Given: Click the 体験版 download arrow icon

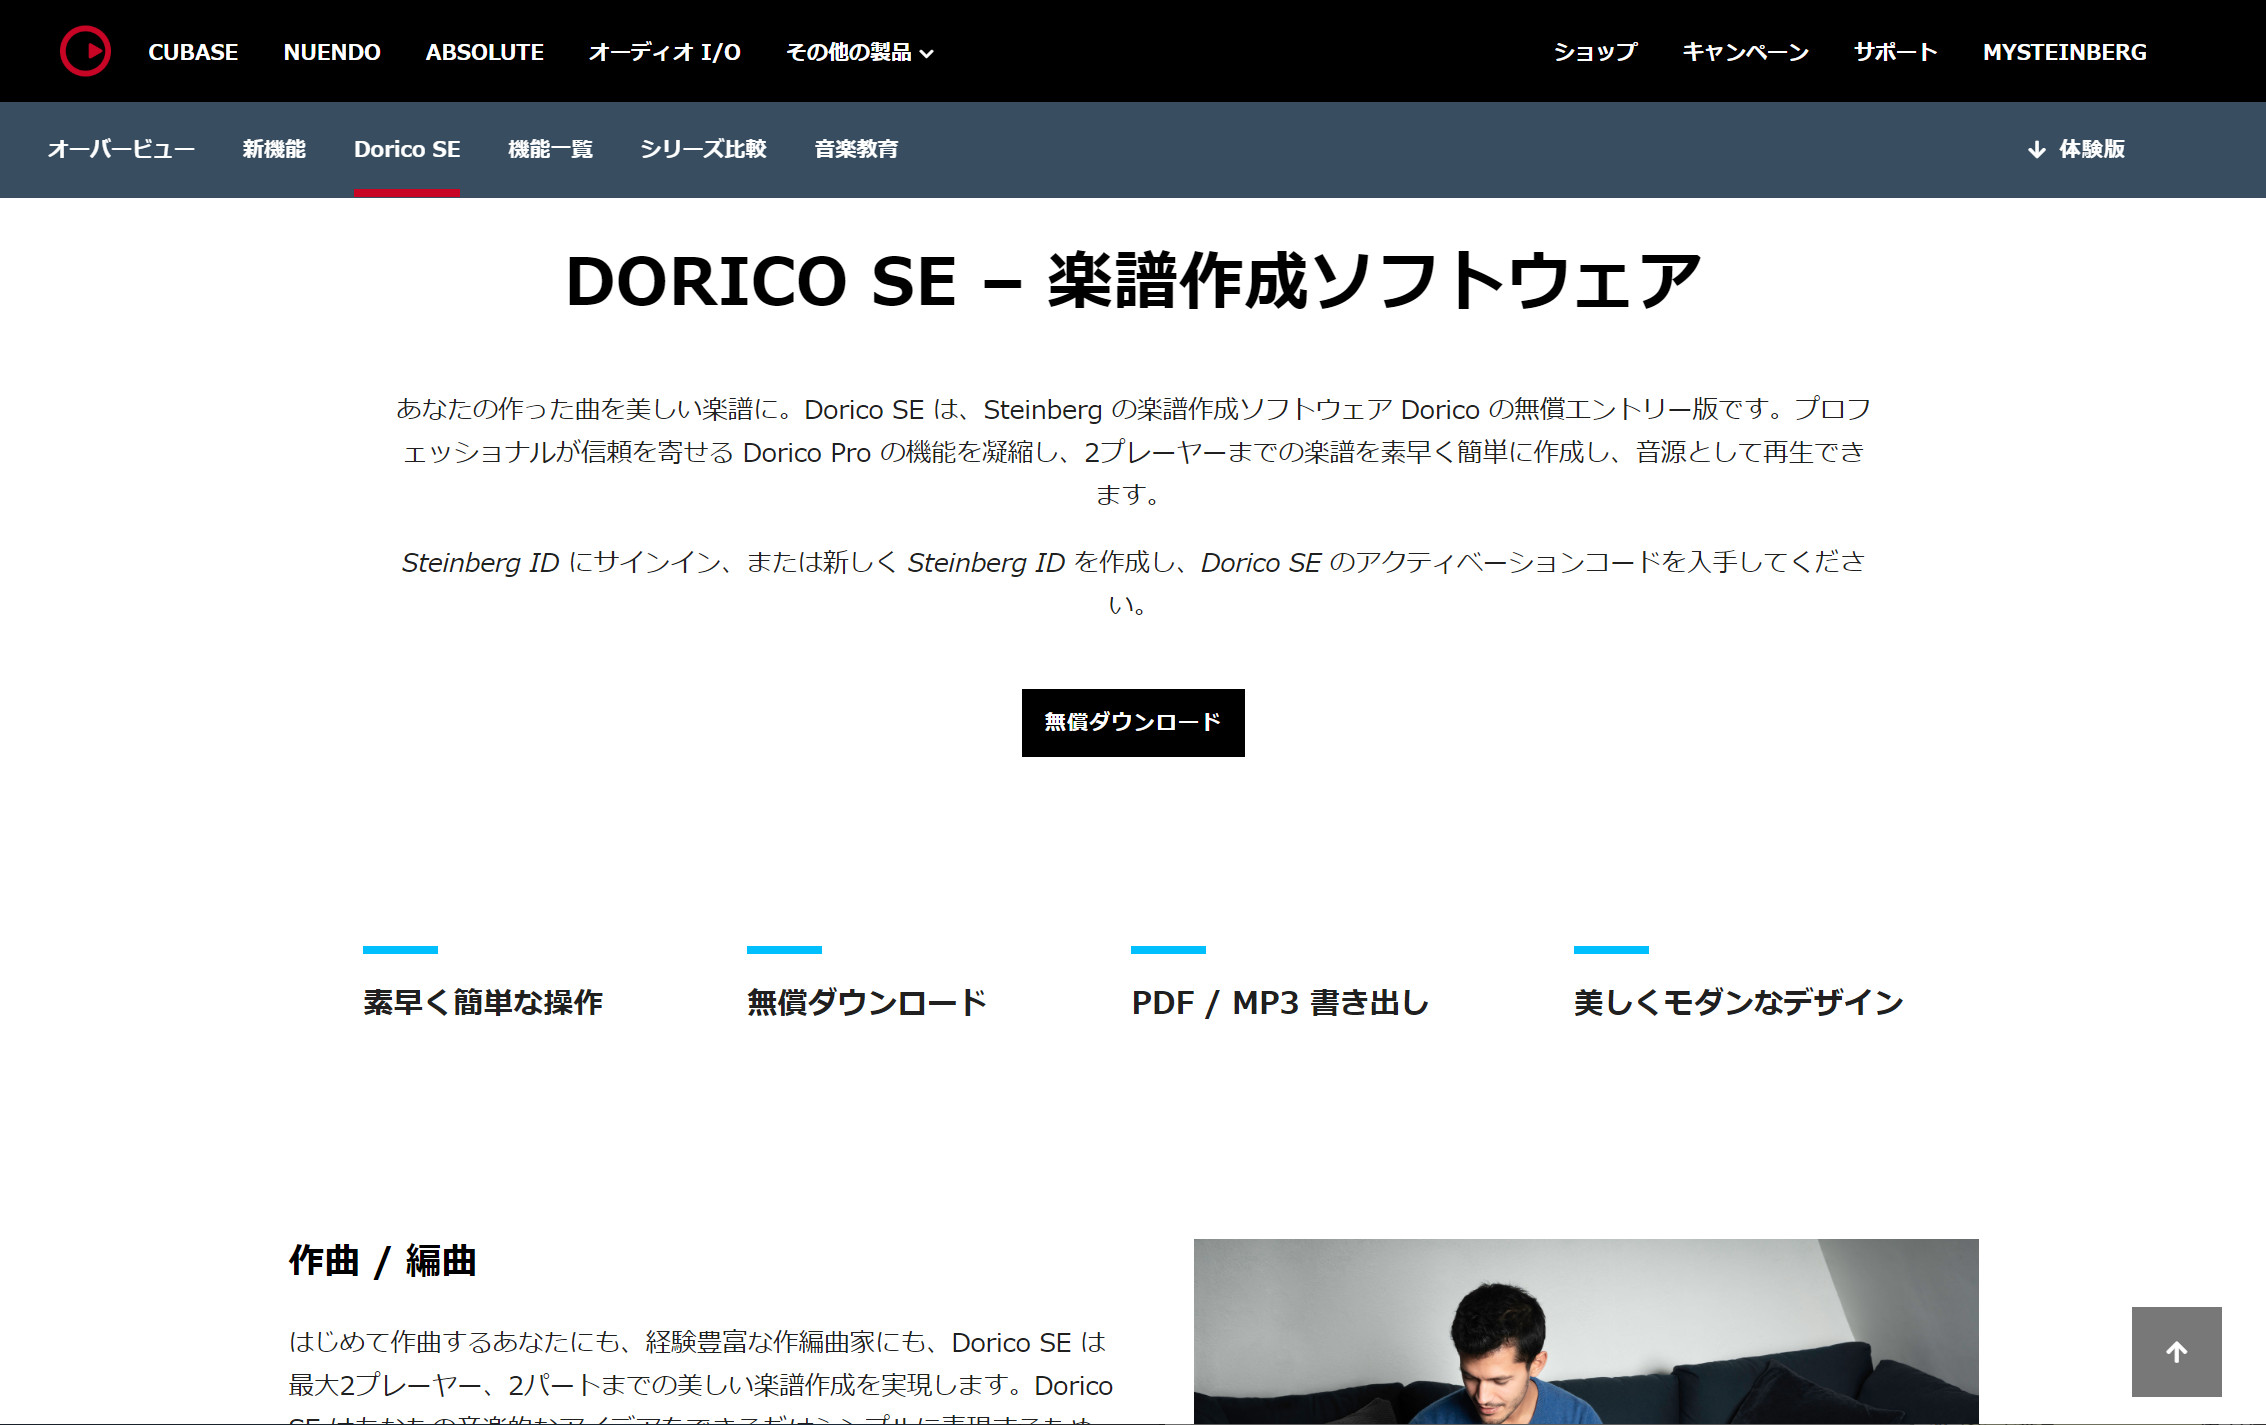Looking at the screenshot, I should click(x=2036, y=150).
